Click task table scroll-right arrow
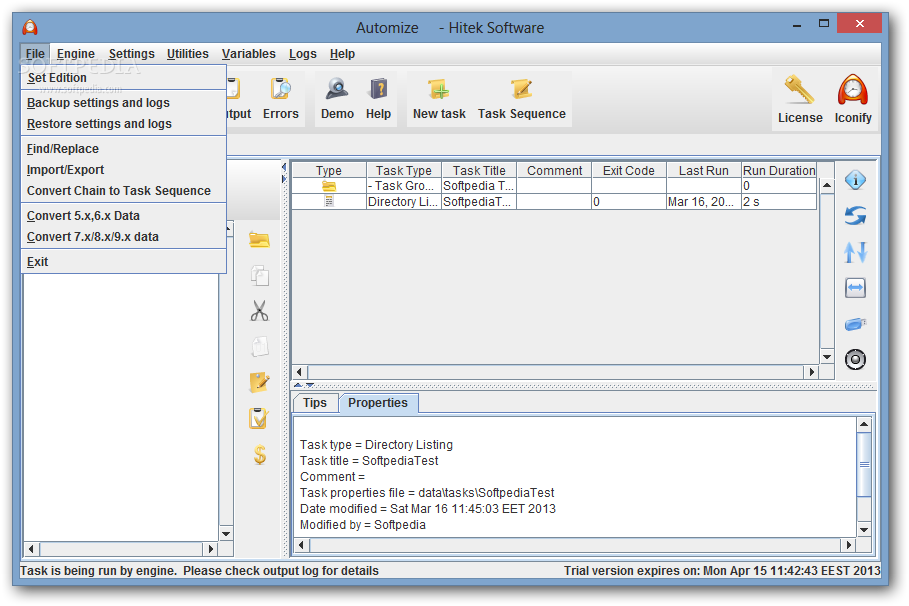The width and height of the screenshot is (909, 606). coord(811,372)
